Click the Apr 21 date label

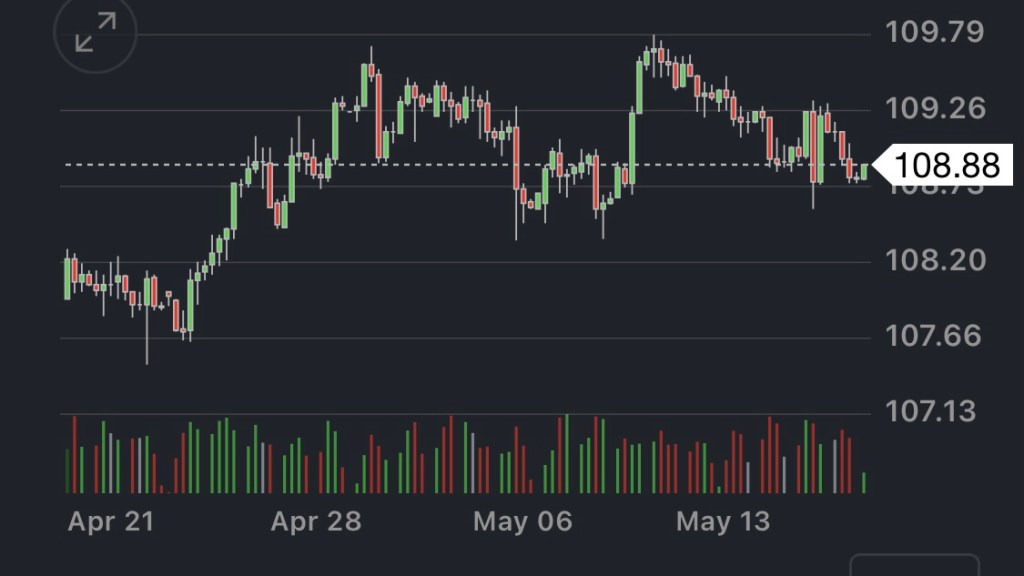coord(111,521)
